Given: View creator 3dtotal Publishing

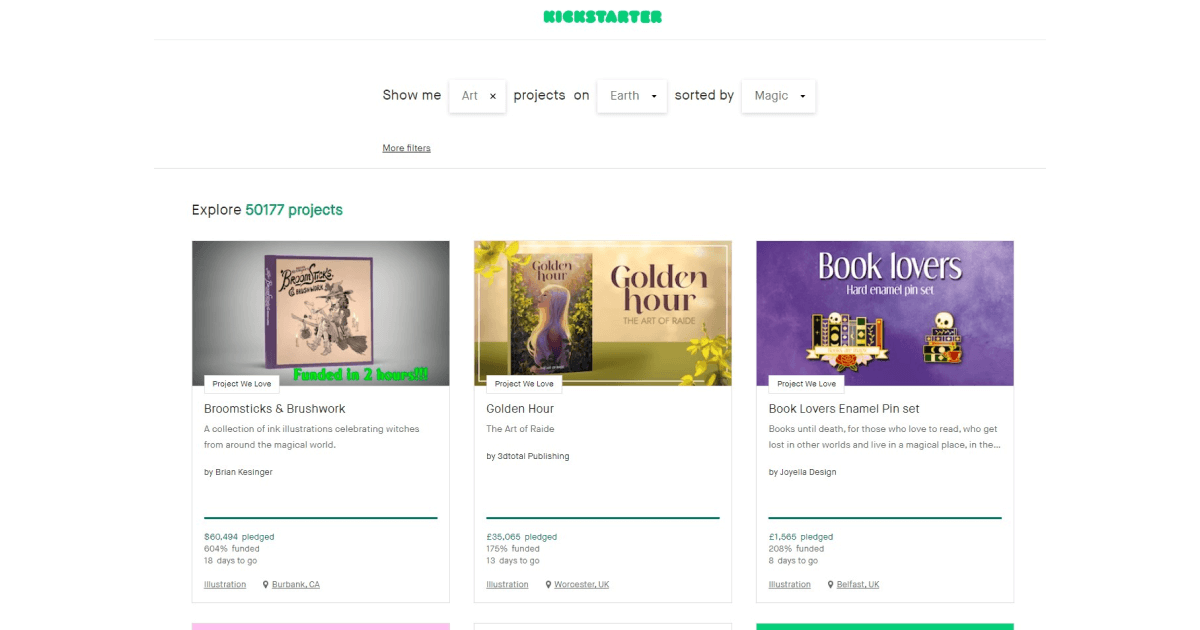Looking at the screenshot, I should click(x=528, y=456).
